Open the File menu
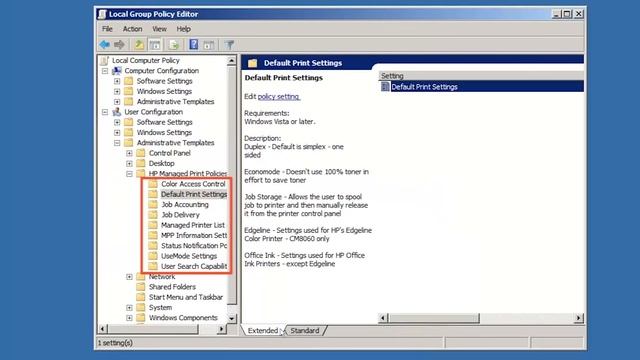The width and height of the screenshot is (640, 360). pos(107,29)
